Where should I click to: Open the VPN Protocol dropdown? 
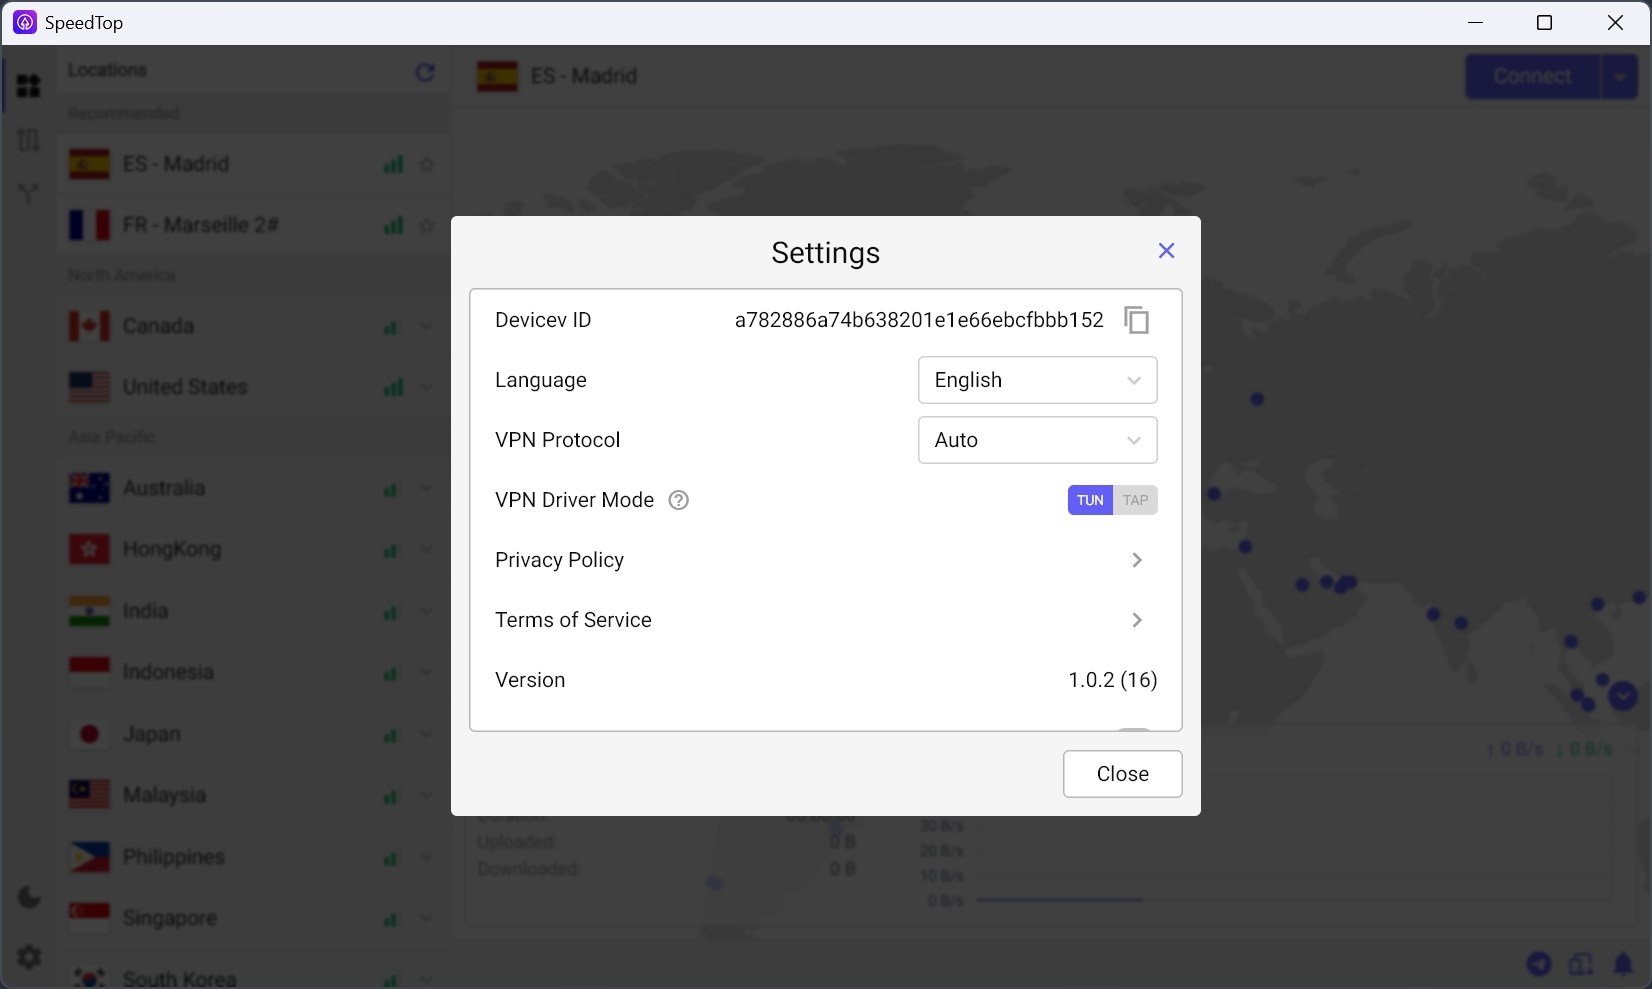tap(1037, 440)
